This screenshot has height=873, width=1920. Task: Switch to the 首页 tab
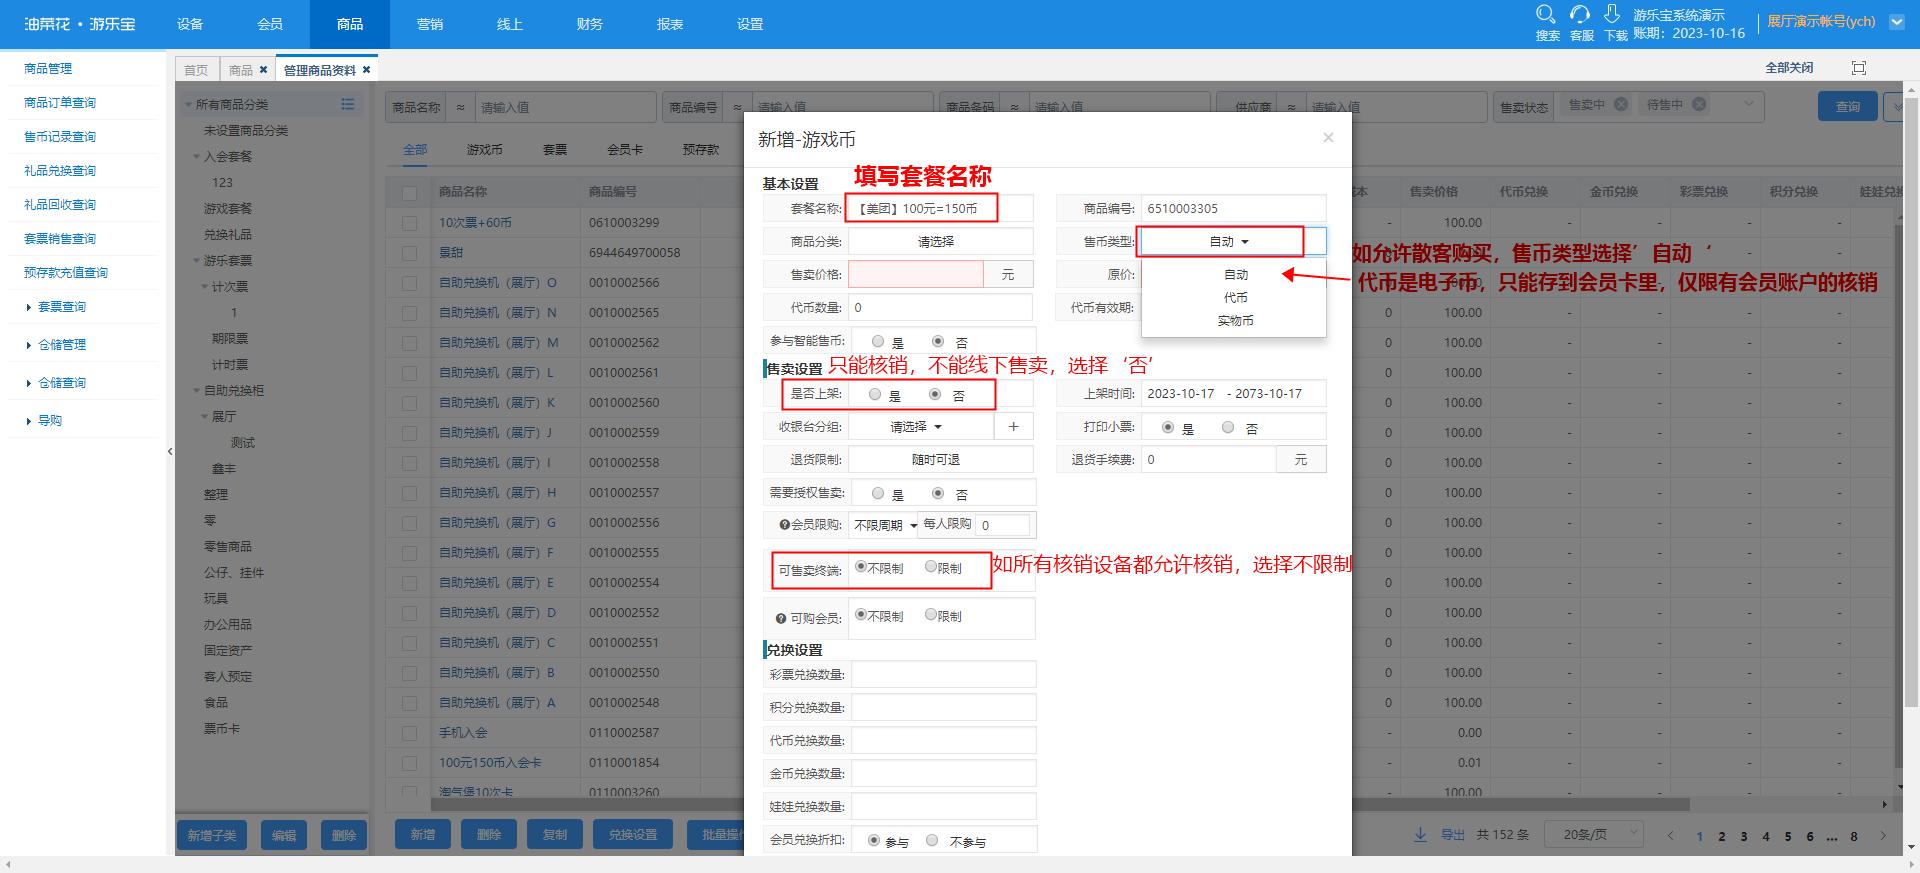pyautogui.click(x=196, y=70)
